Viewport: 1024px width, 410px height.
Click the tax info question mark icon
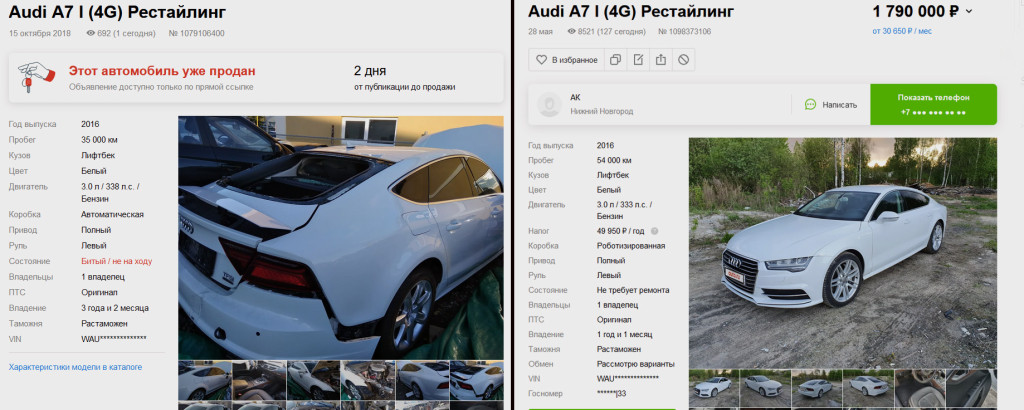pyautogui.click(x=654, y=231)
